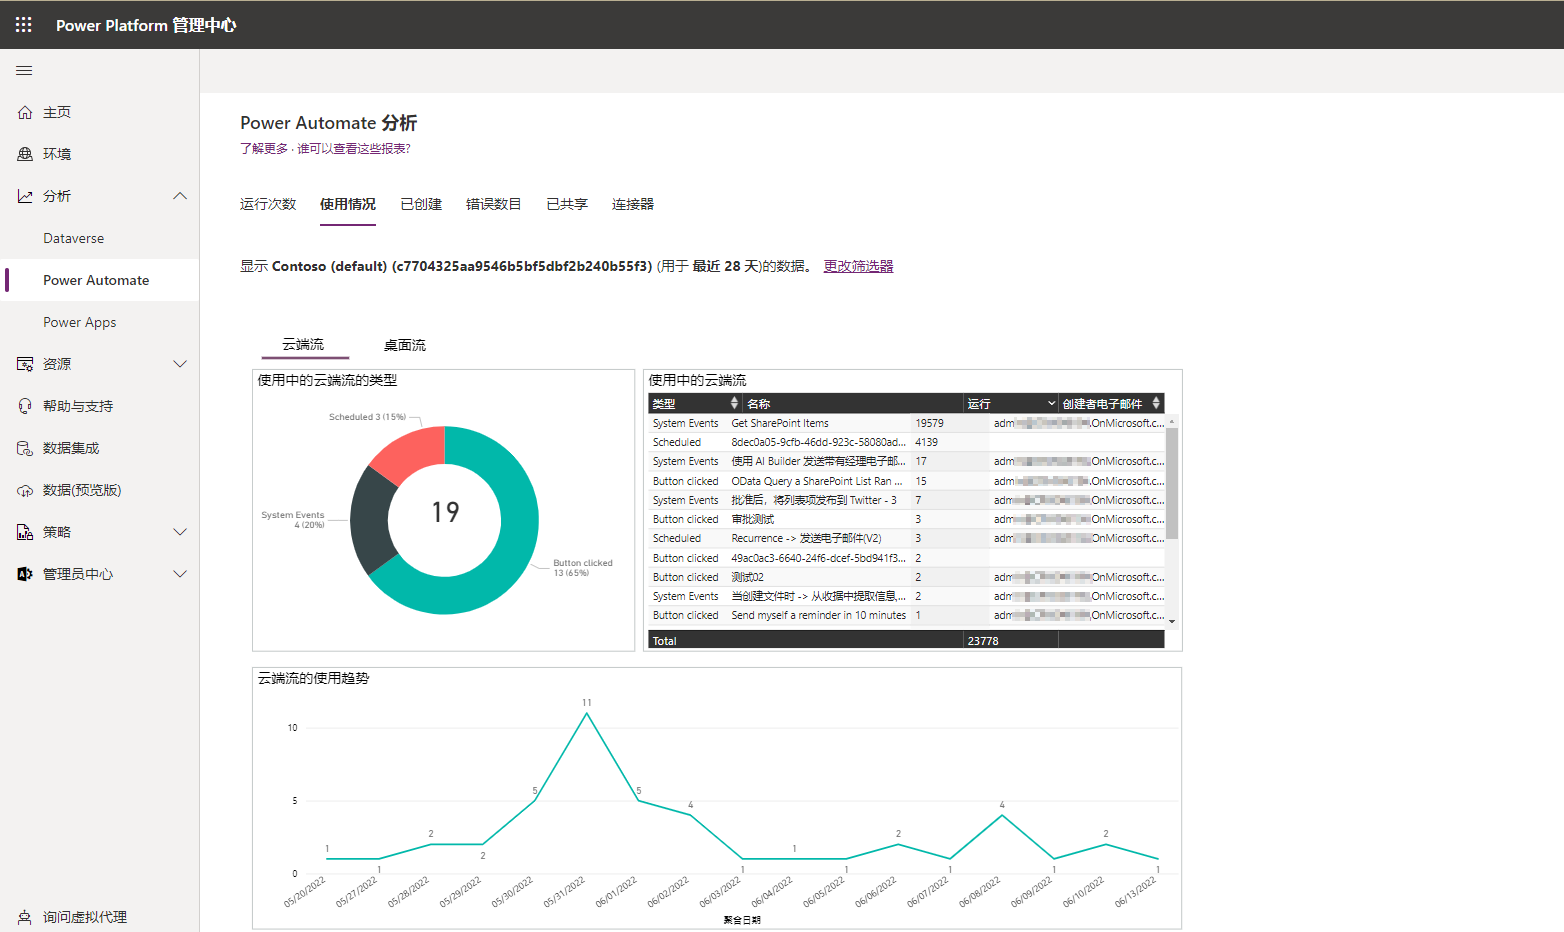1564x932 pixels.
Task: Select the 云端流 sub-tab
Action: pyautogui.click(x=303, y=344)
